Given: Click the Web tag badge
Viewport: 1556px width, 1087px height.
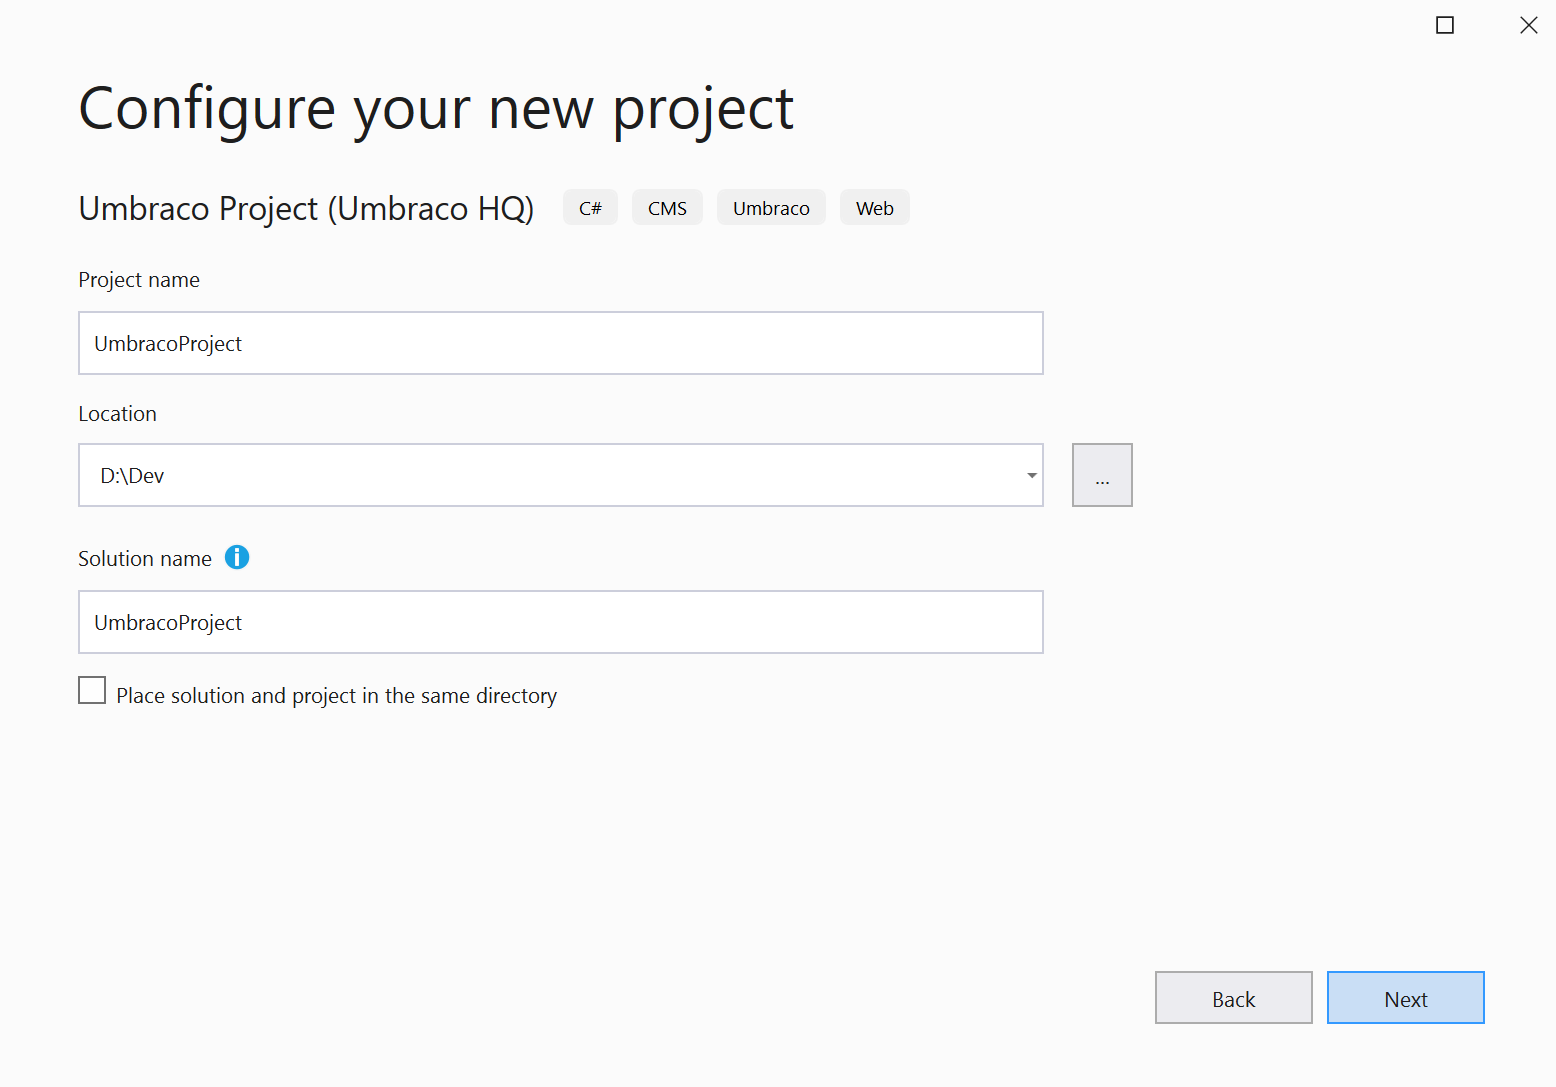Looking at the screenshot, I should pos(874,208).
